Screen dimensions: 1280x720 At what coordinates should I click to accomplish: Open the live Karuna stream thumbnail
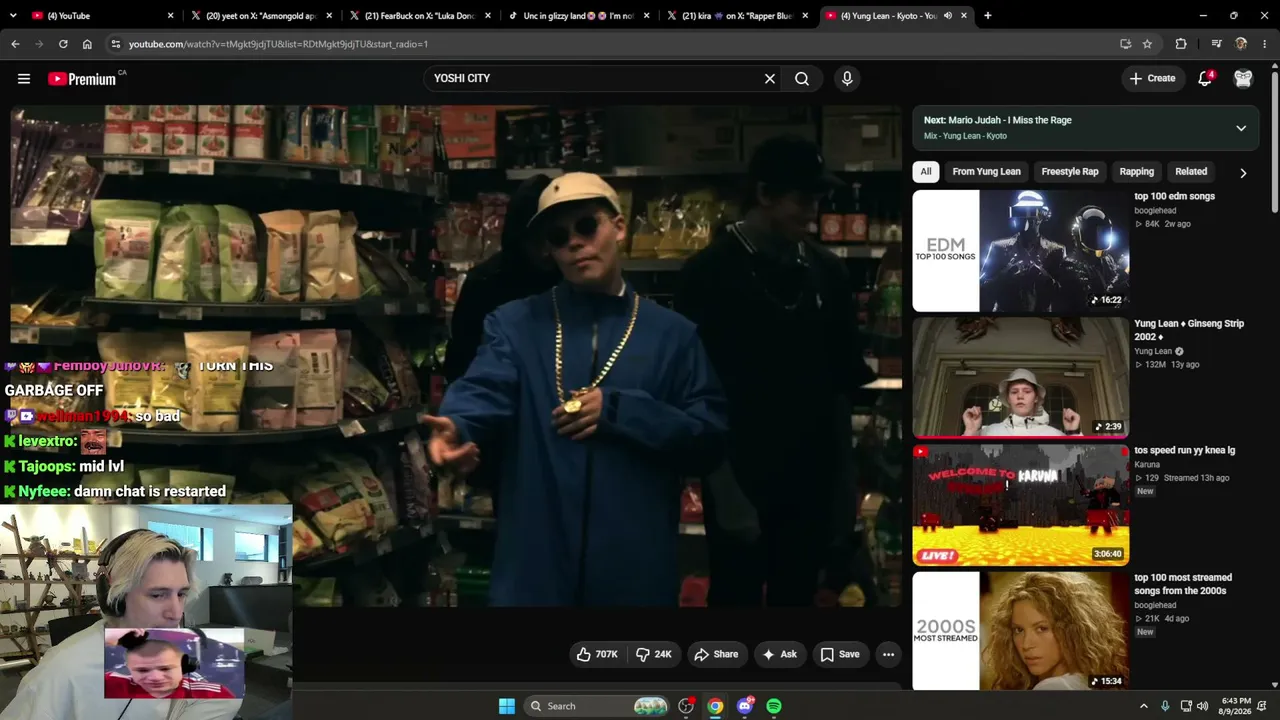point(1020,505)
